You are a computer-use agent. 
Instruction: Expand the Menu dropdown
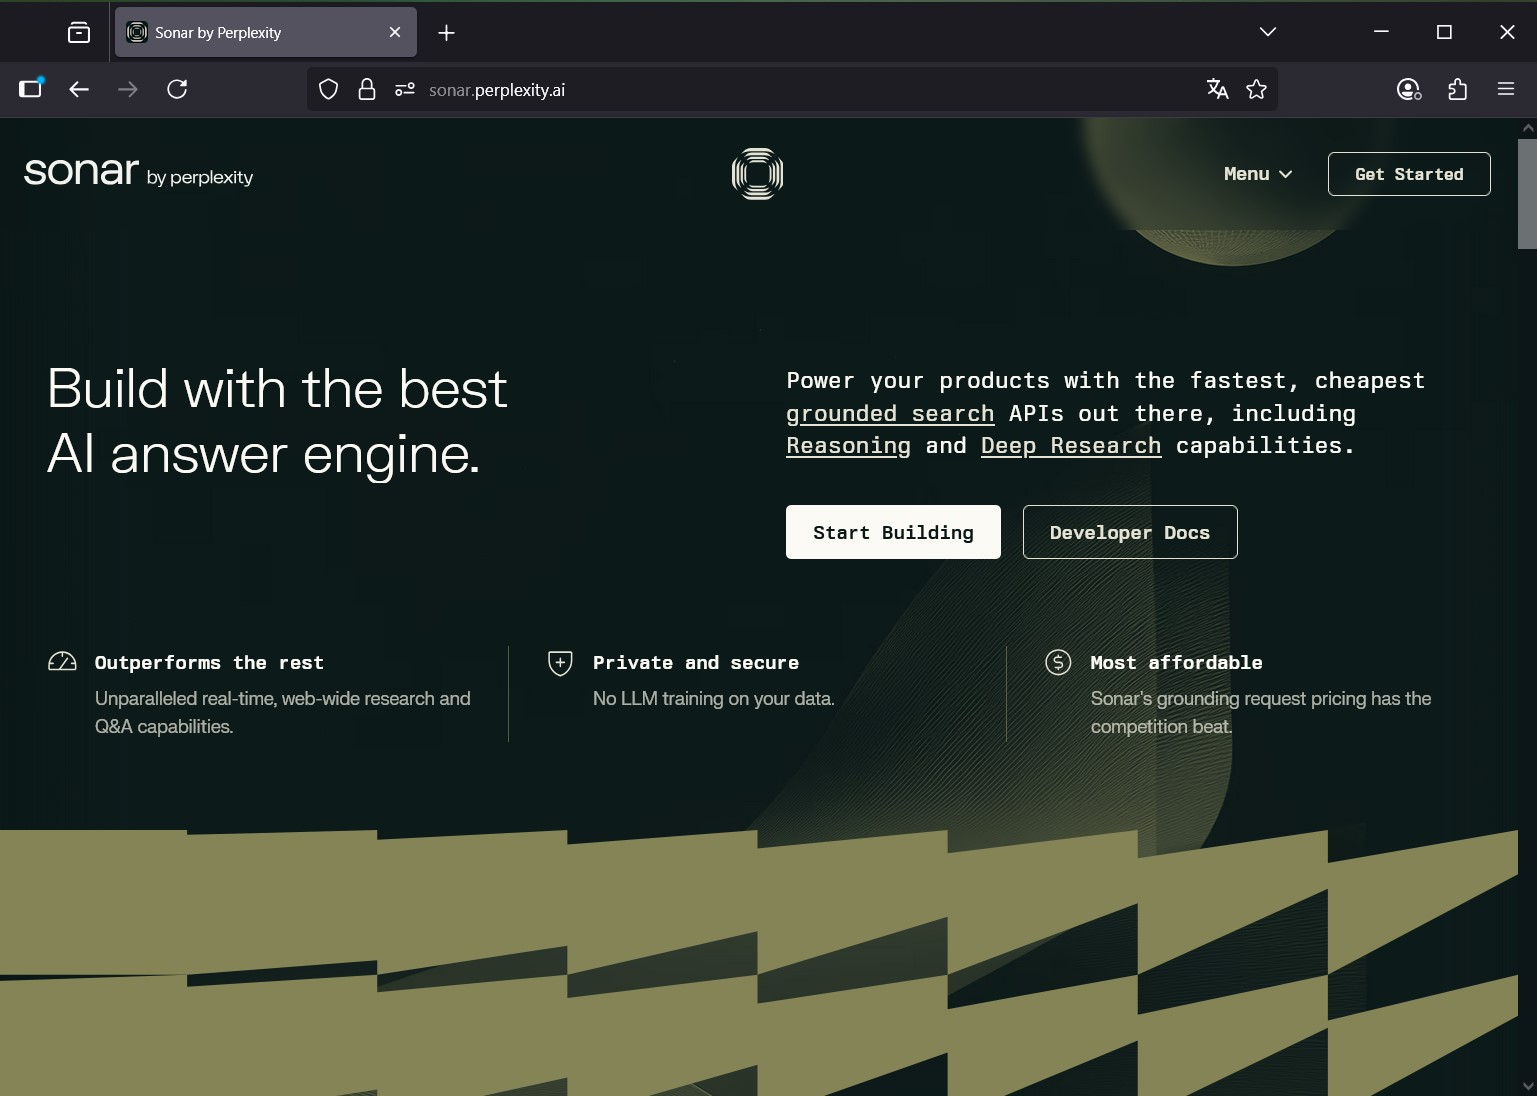[x=1258, y=174]
